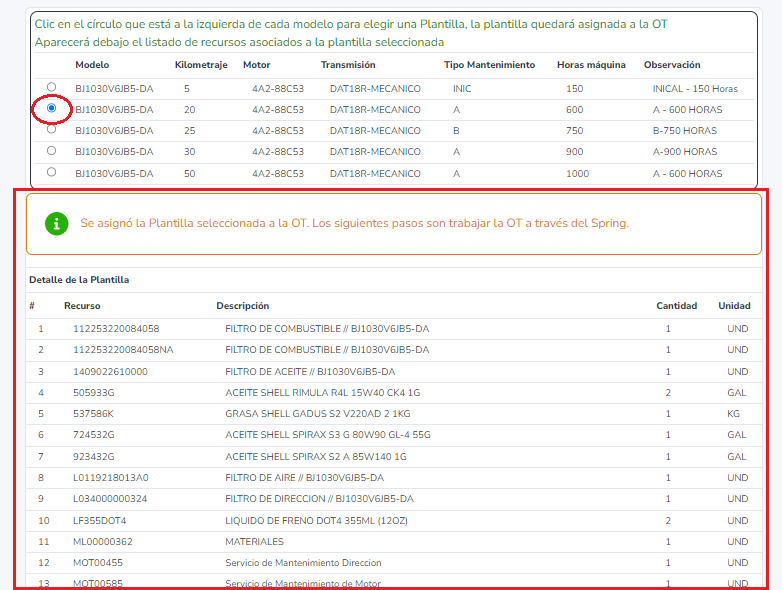
Task: Click the Cantidad column header
Action: (677, 306)
